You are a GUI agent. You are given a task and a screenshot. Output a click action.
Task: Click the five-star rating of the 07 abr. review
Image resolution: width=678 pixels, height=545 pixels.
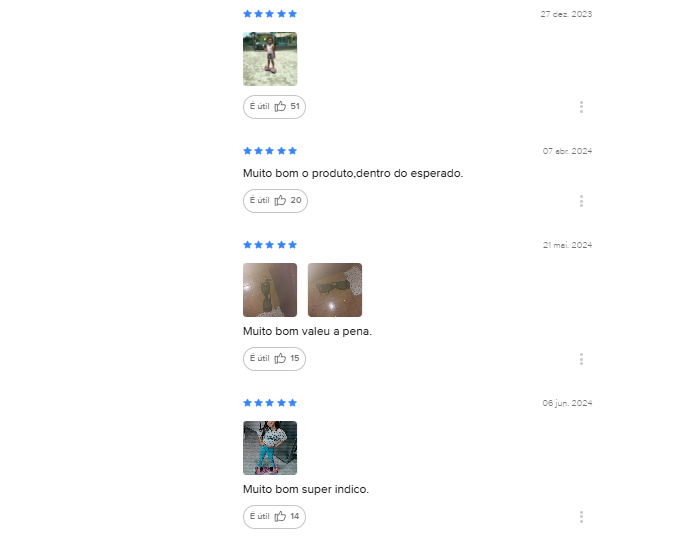(270, 151)
